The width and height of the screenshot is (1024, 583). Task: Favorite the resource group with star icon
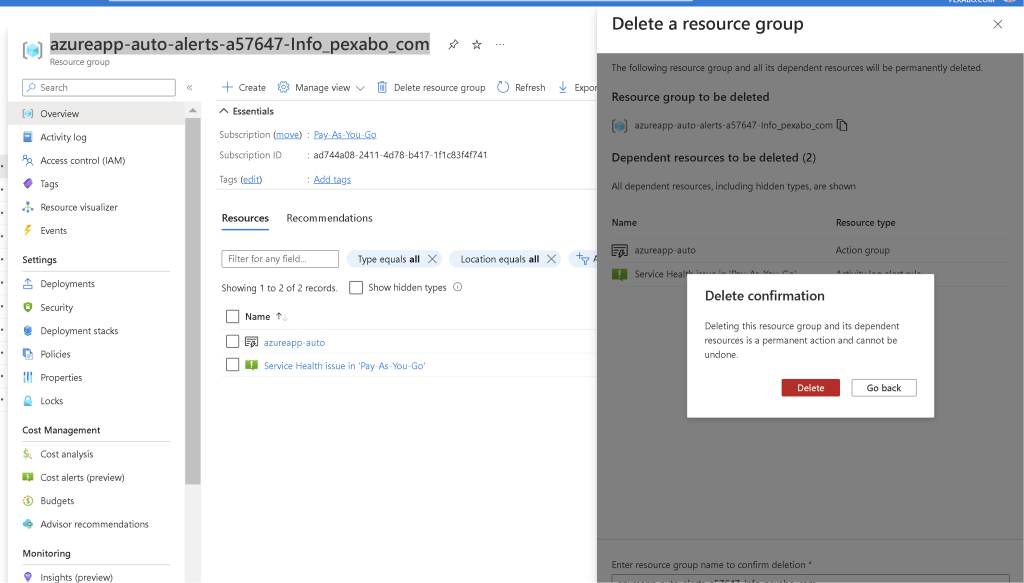[x=477, y=44]
